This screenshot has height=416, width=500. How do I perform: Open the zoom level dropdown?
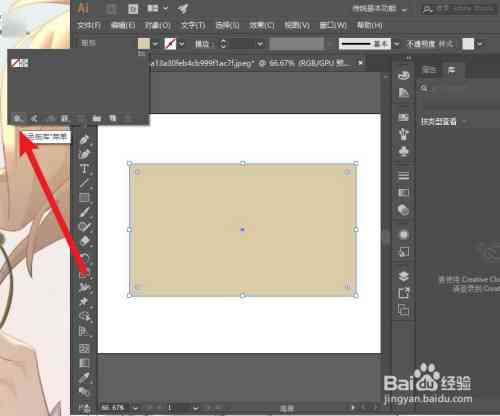(x=135, y=407)
